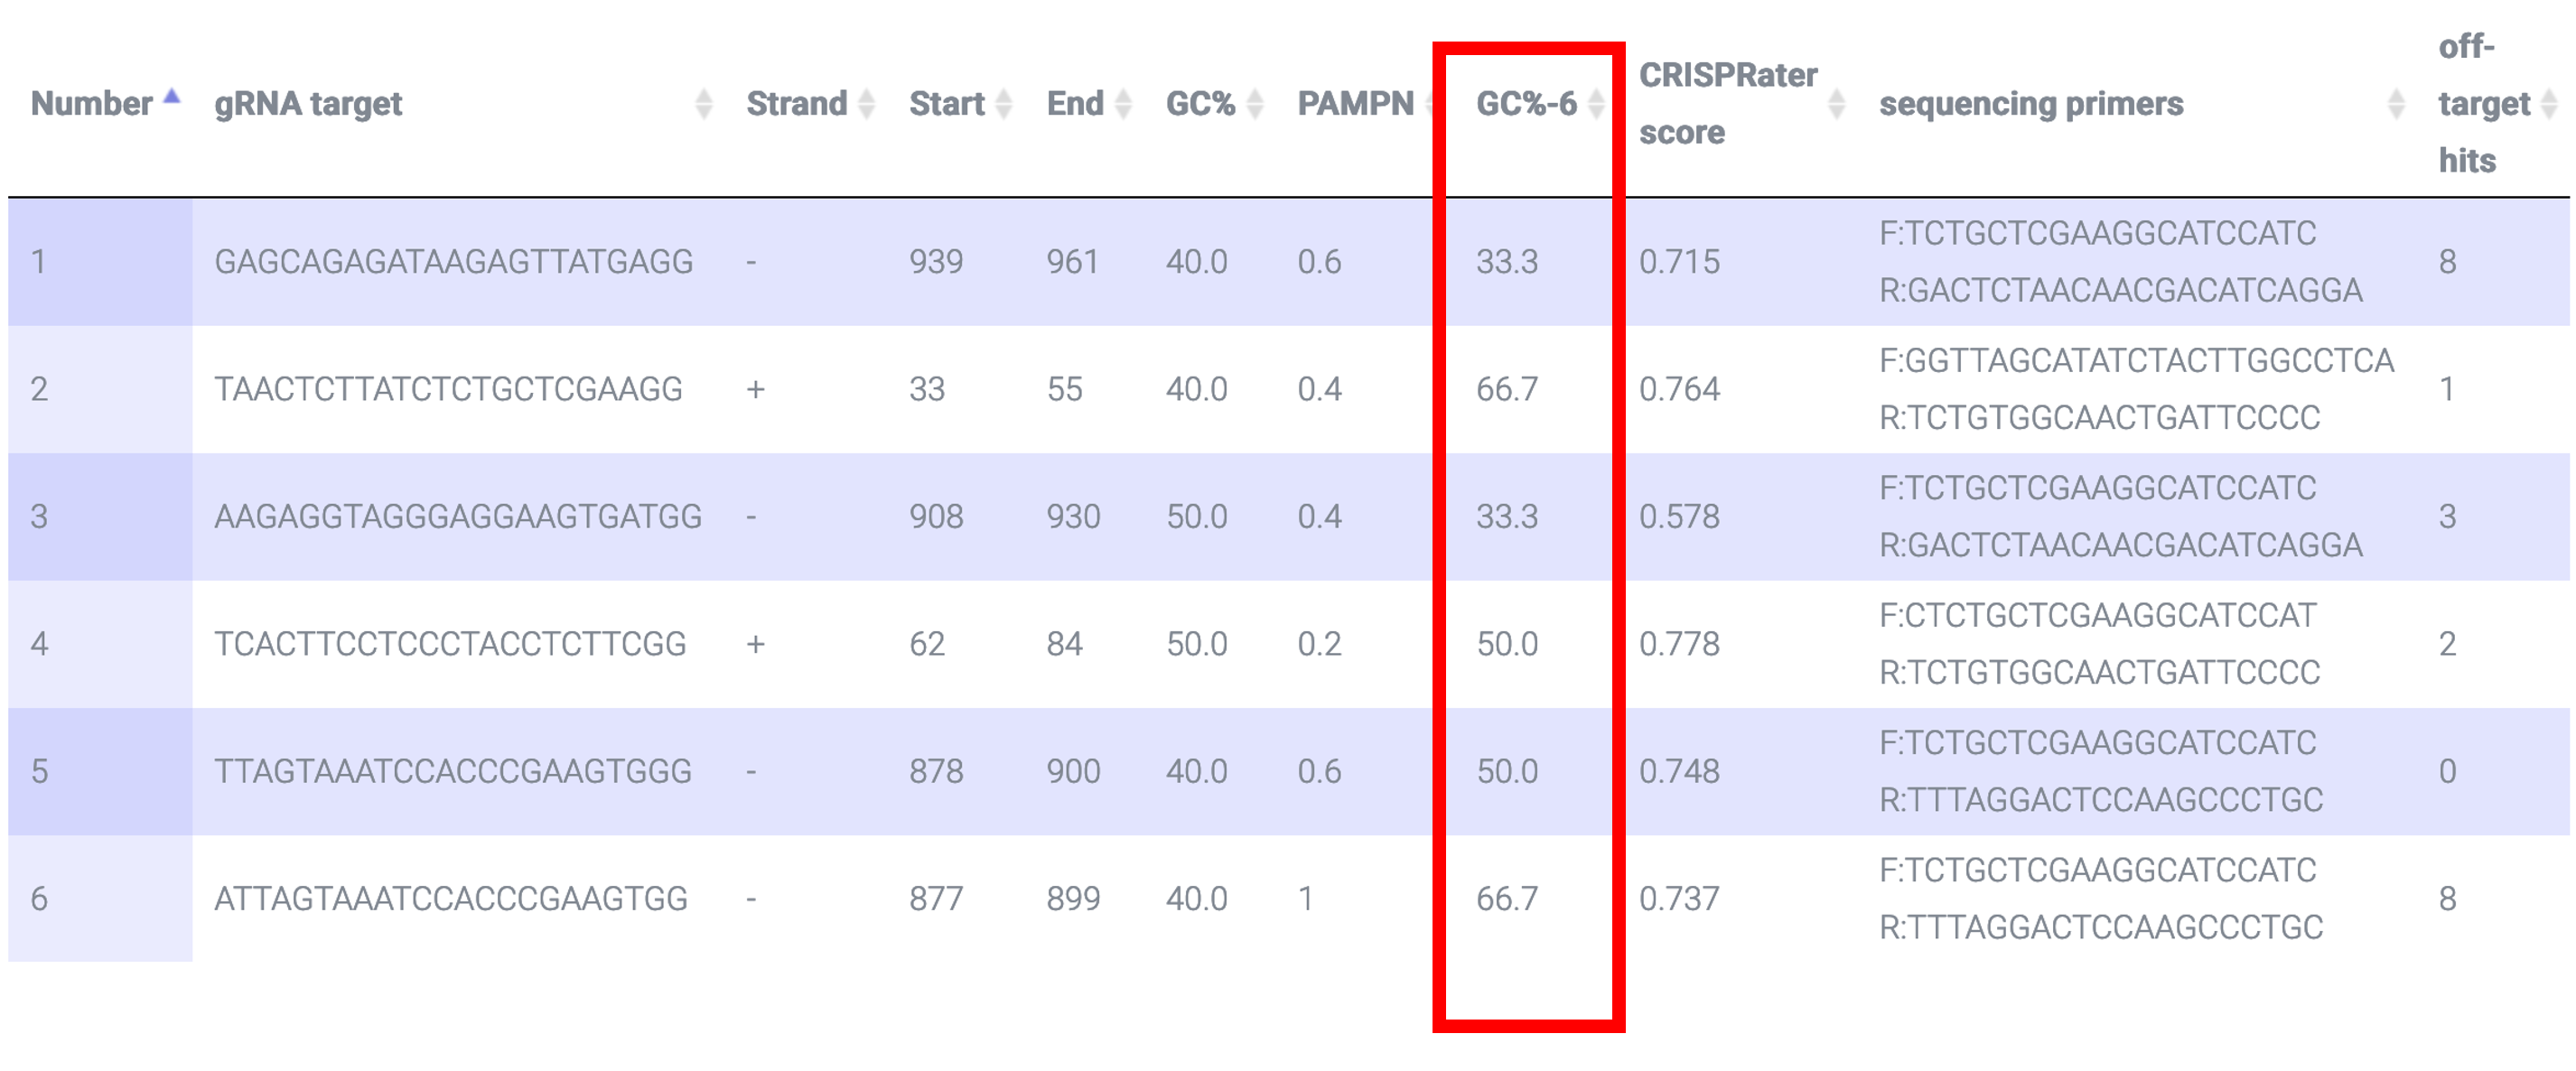This screenshot has height=1071, width=2576.
Task: Click the PAMPN column header
Action: [1355, 103]
